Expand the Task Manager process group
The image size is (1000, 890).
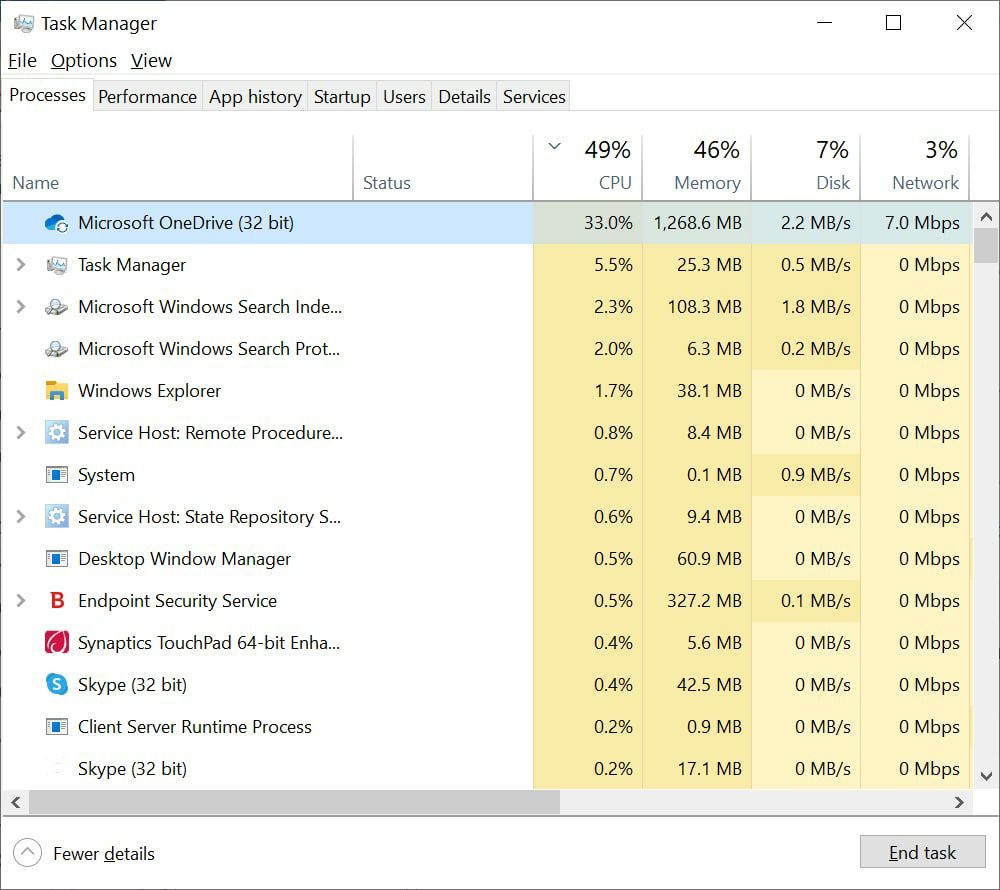(21, 265)
